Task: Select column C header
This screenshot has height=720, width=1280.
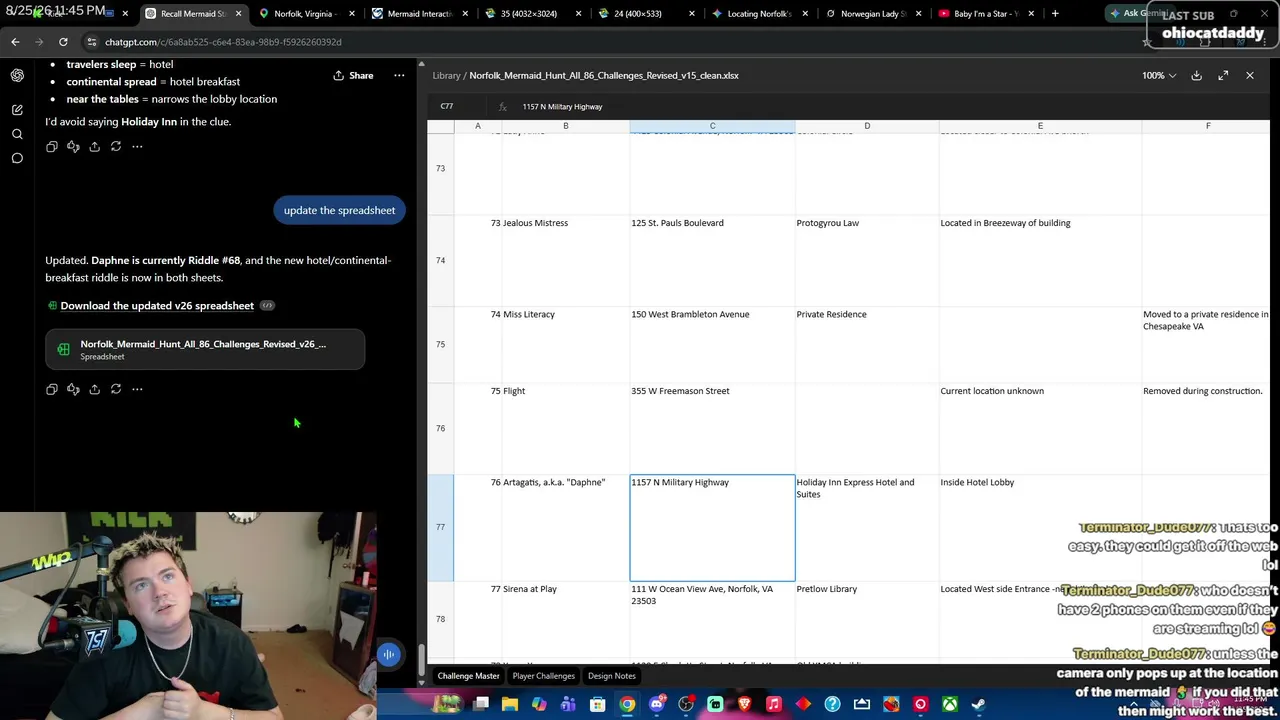Action: (x=712, y=126)
